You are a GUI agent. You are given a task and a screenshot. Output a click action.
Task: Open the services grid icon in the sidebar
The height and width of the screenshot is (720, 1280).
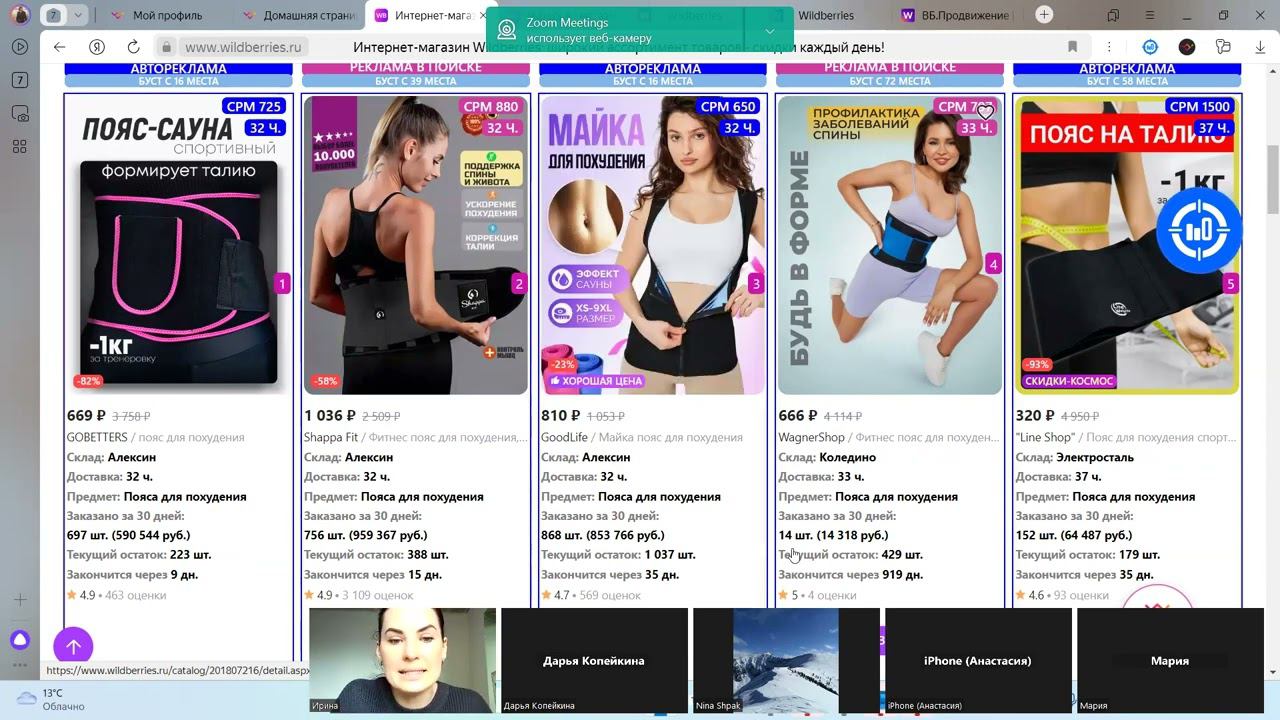pyautogui.click(x=19, y=146)
